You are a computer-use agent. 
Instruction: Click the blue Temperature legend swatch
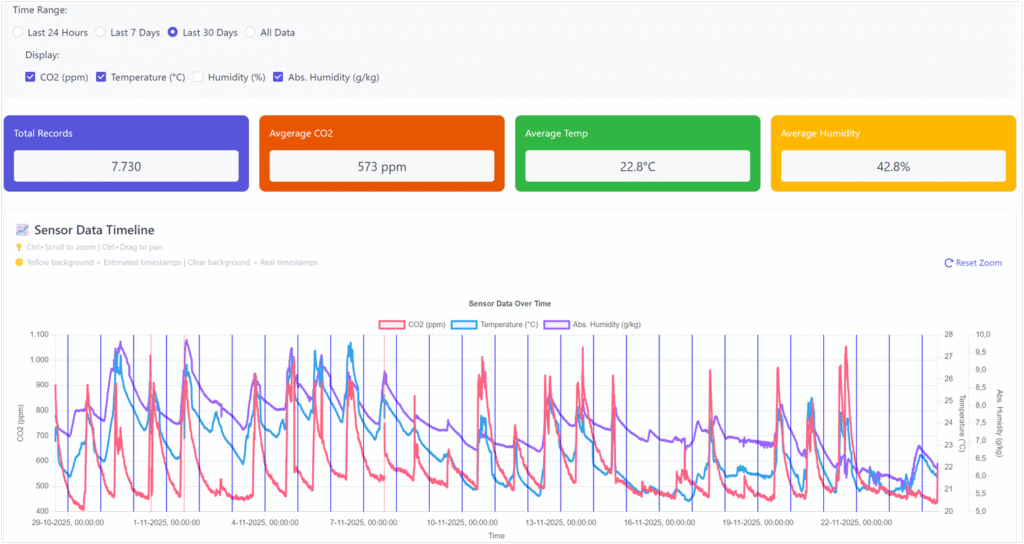point(464,324)
